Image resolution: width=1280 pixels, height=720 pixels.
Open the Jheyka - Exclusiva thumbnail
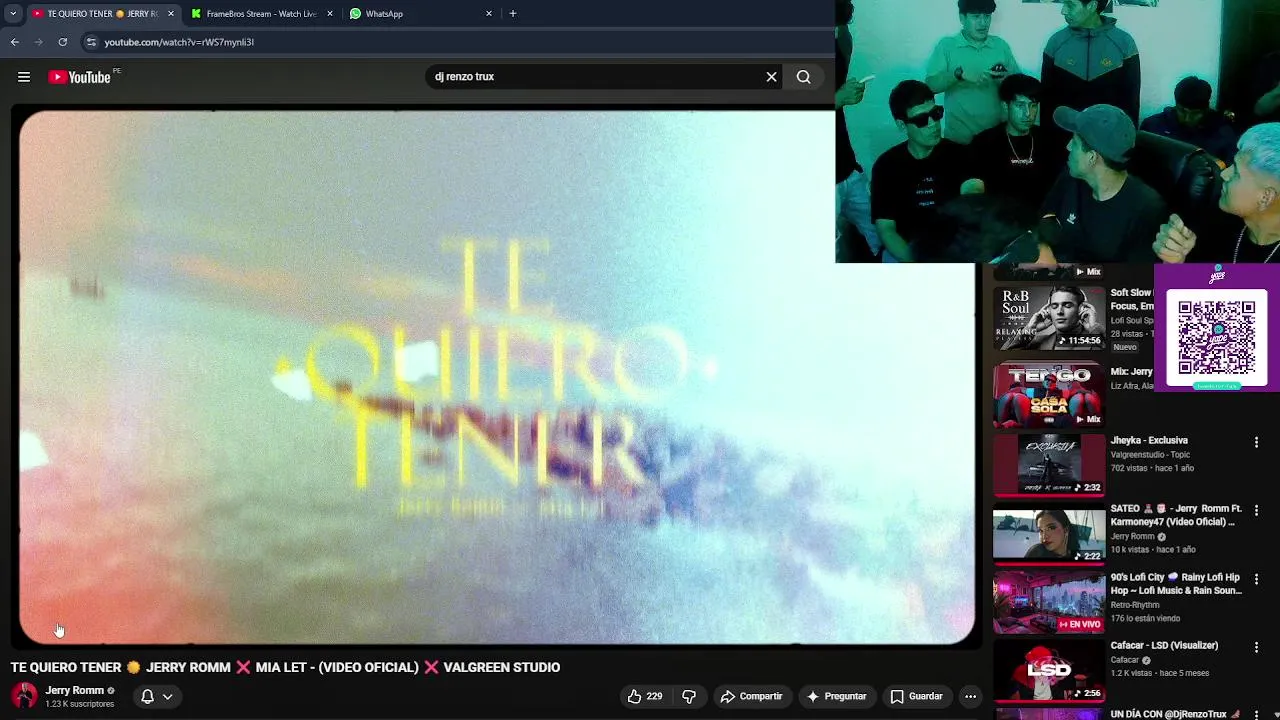(1048, 465)
